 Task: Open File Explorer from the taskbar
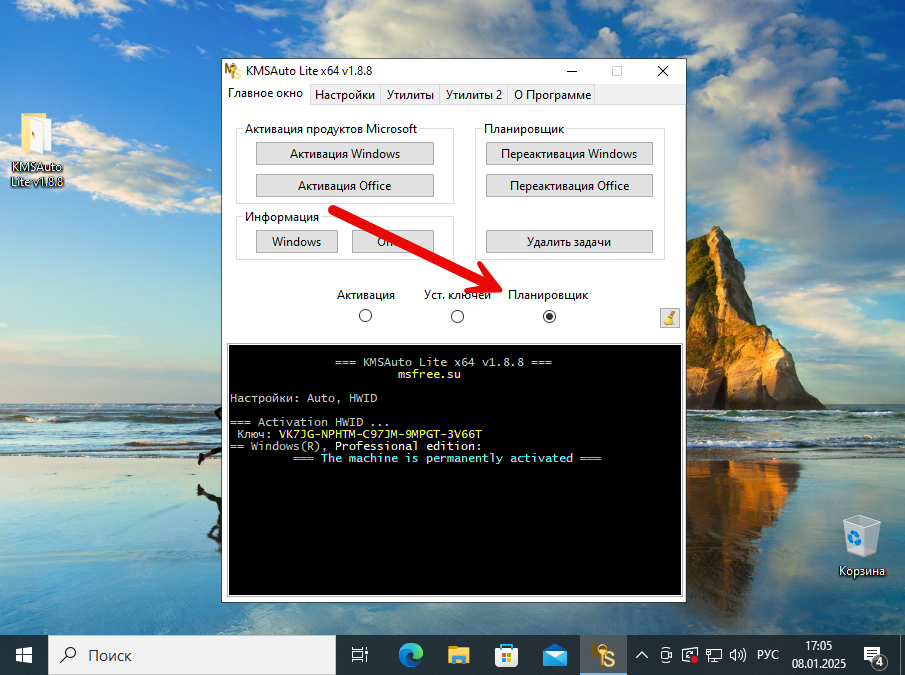coord(458,655)
